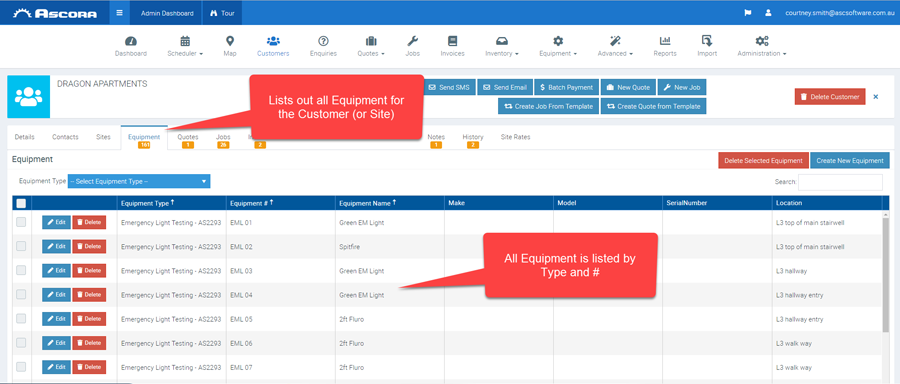The width and height of the screenshot is (900, 384).
Task: Open the user profile icon
Action: tap(768, 13)
